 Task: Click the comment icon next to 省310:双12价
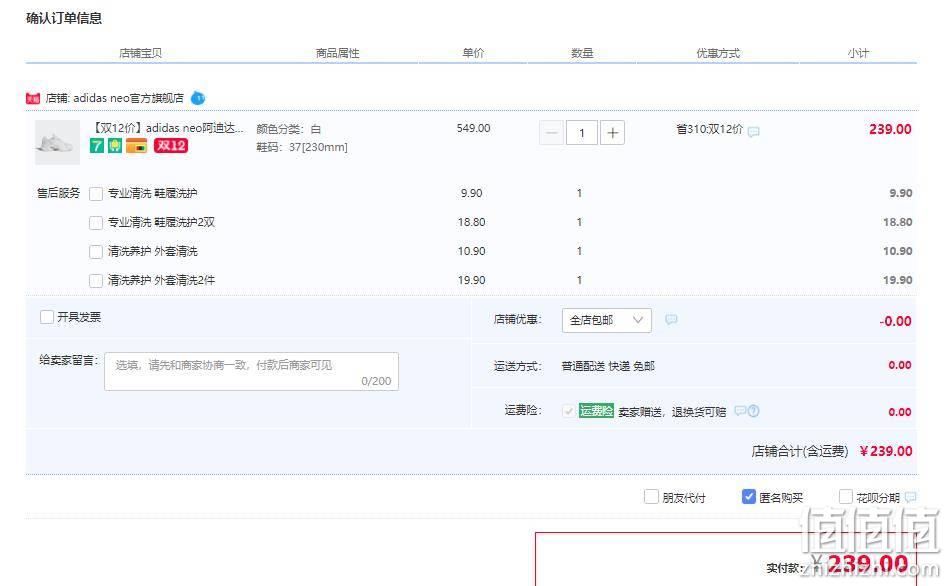coord(754,131)
